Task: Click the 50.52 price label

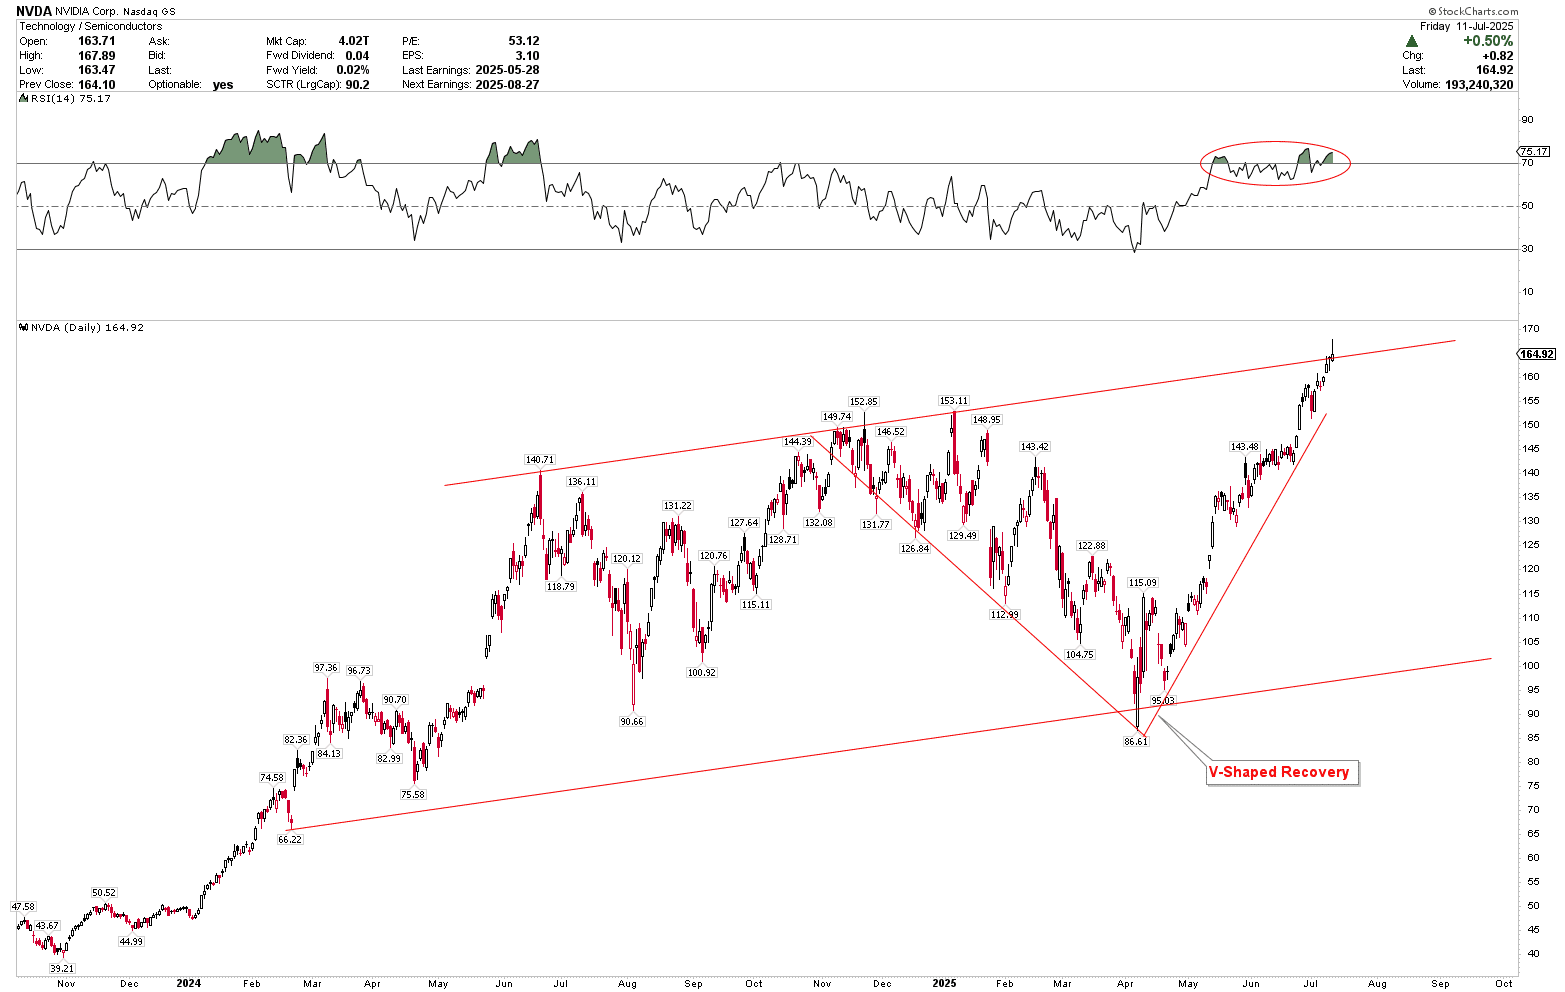Action: [x=104, y=892]
